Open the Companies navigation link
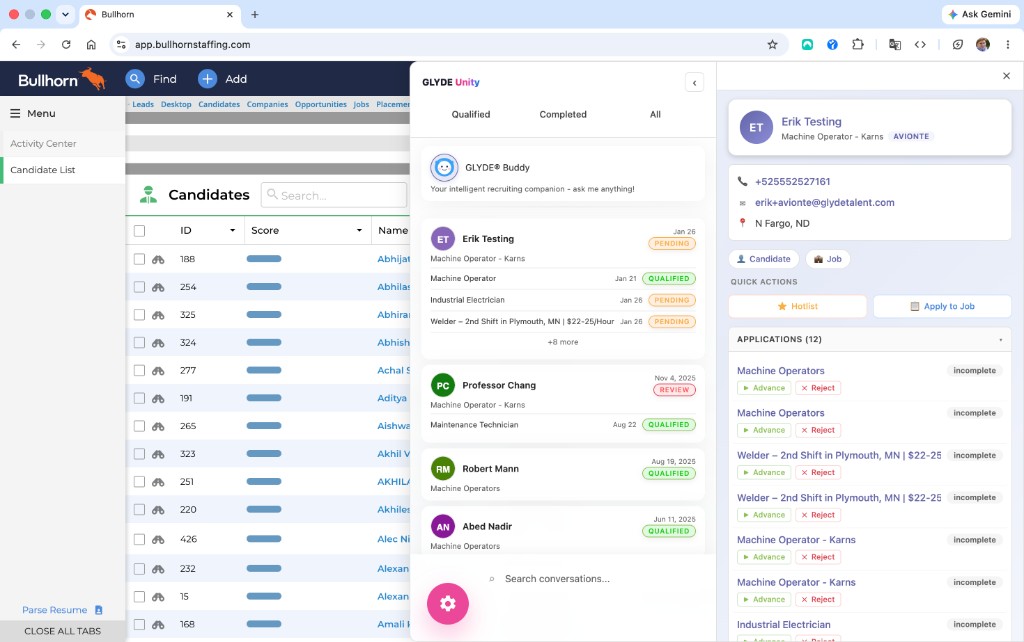The height and width of the screenshot is (642, 1024). coord(267,104)
